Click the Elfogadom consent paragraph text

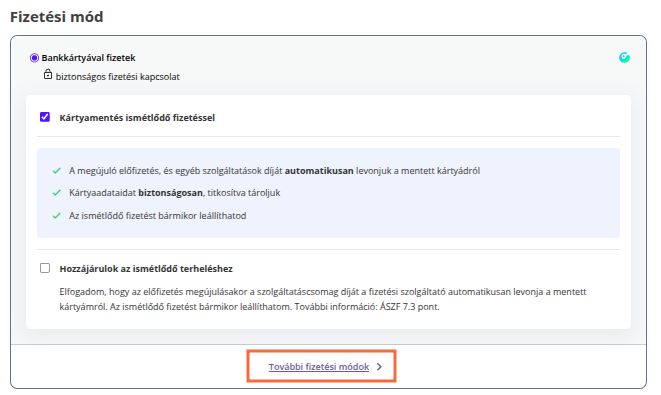pos(323,299)
